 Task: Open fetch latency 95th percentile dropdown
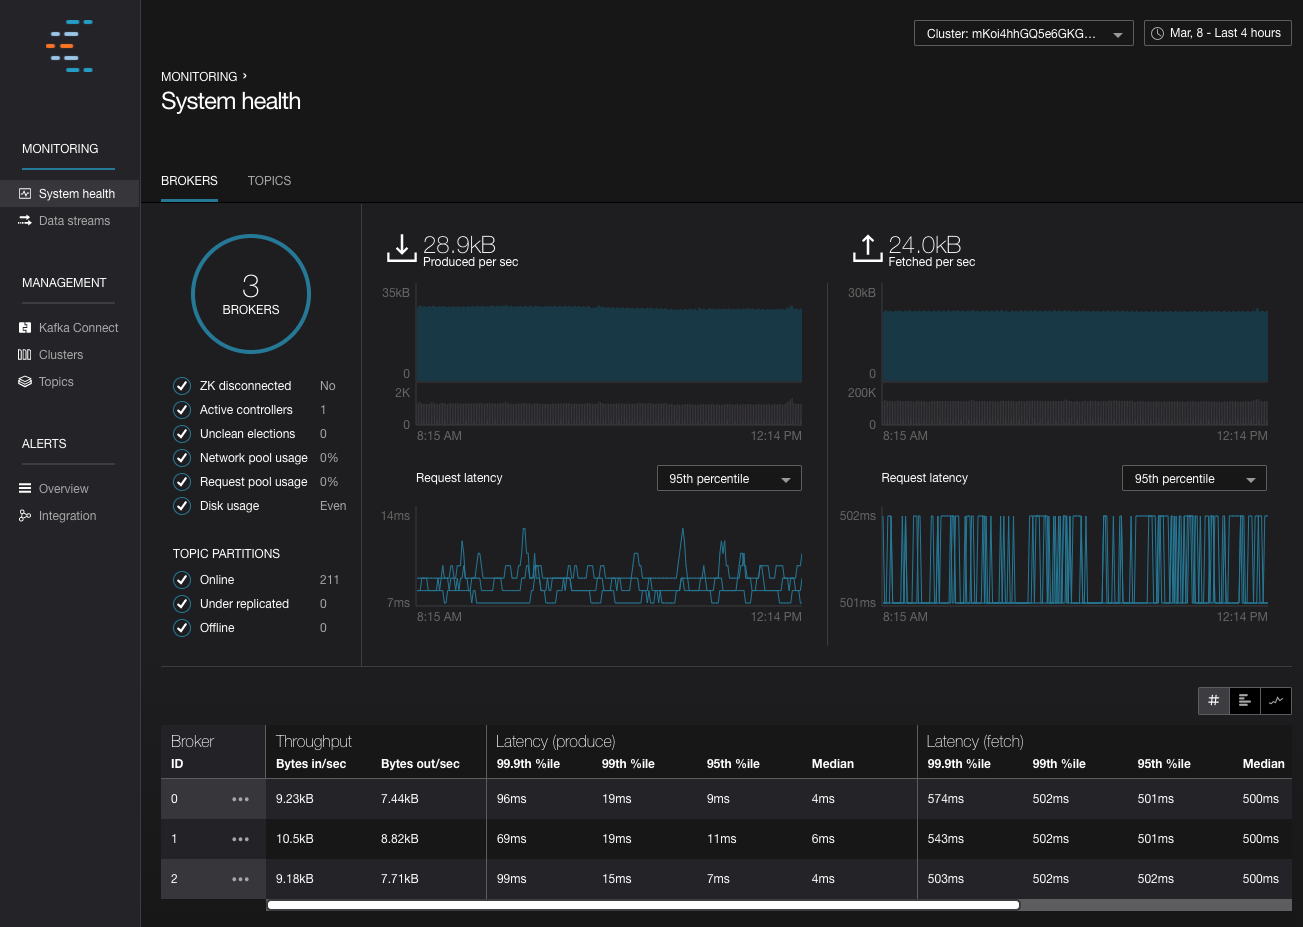(1194, 479)
